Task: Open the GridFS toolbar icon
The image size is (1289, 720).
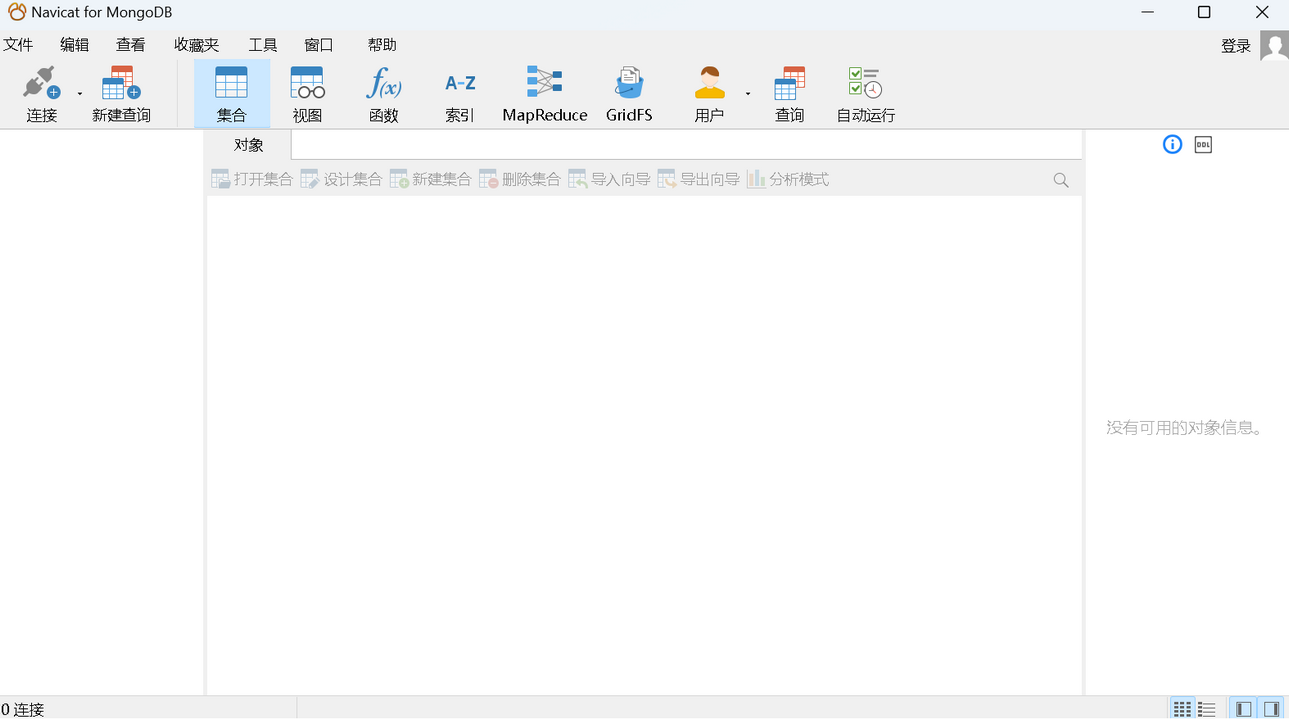Action: (628, 92)
